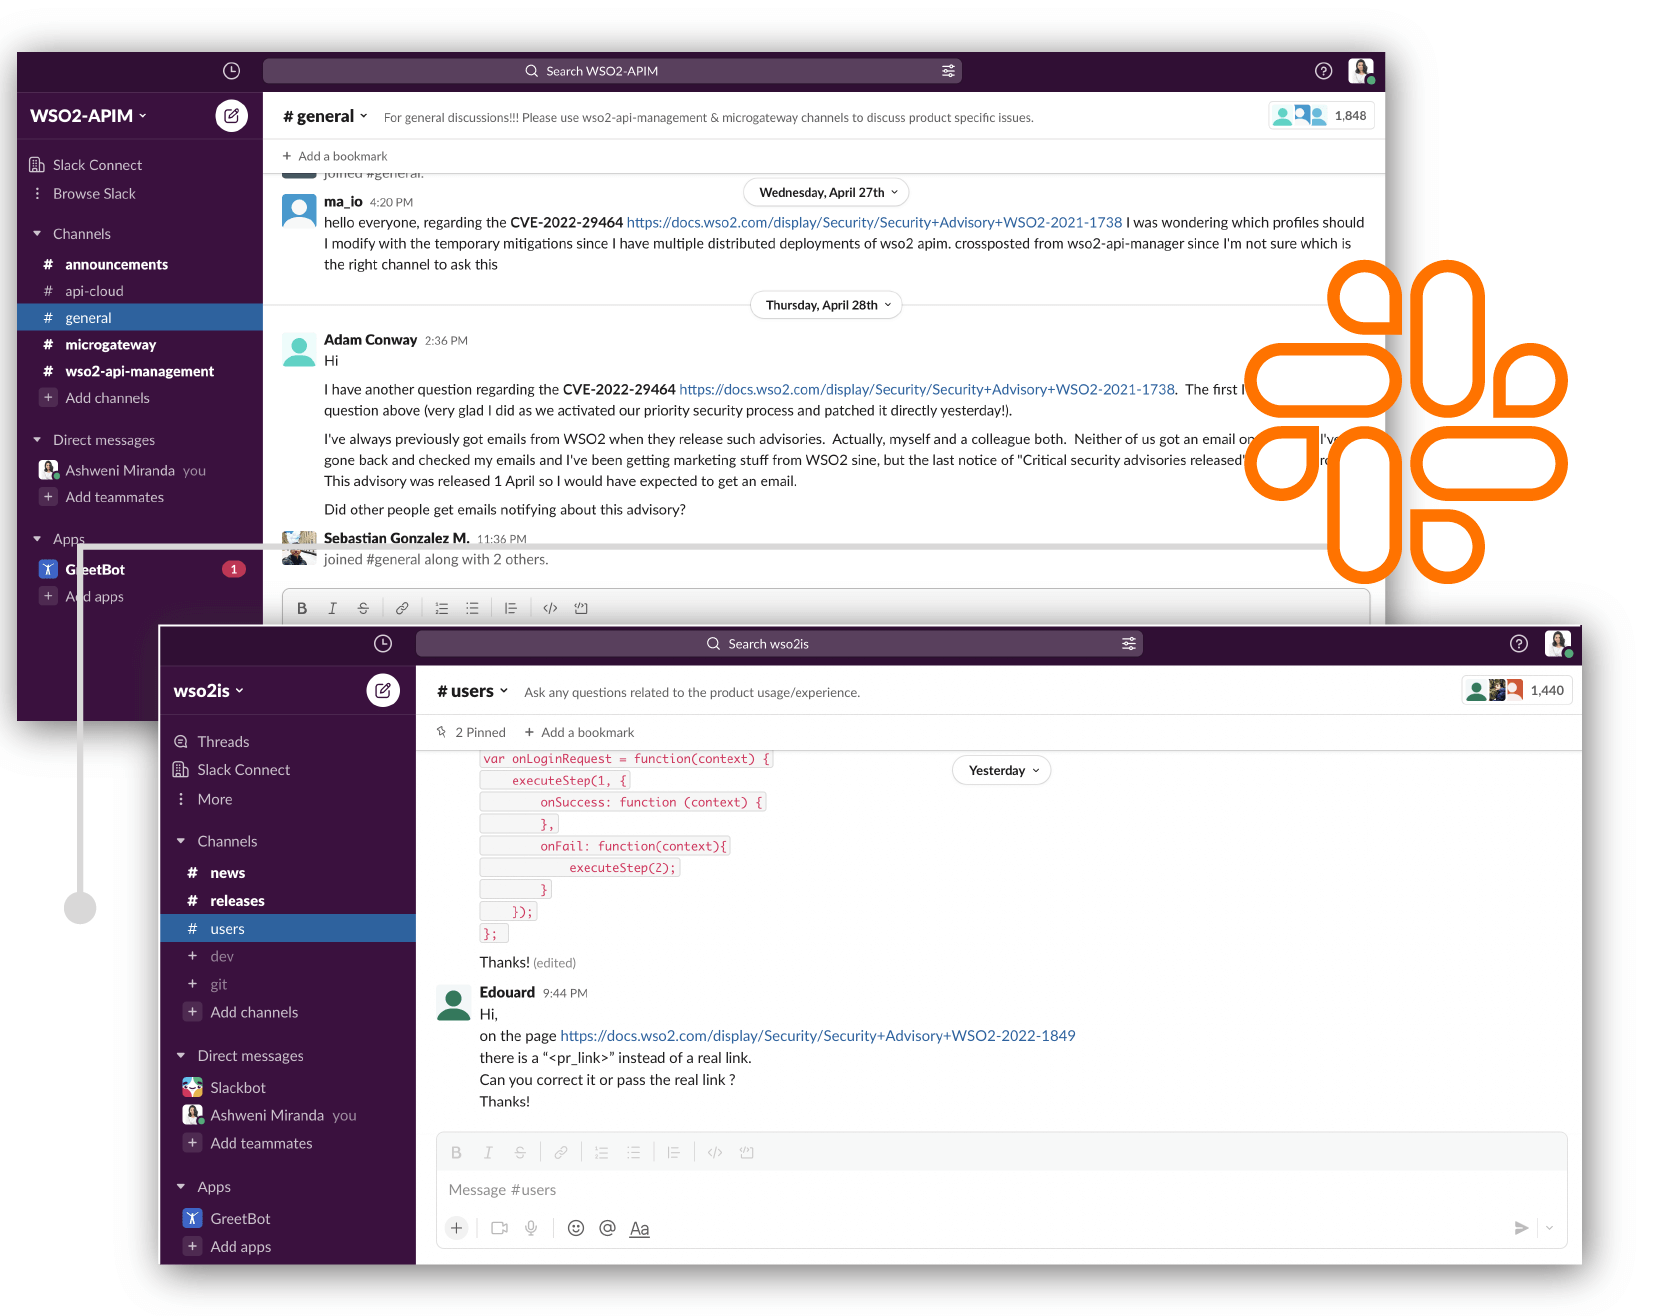Image resolution: width=1667 pixels, height=1316 pixels.
Task: Open wso2is workspace menu dropdown
Action: (x=209, y=691)
